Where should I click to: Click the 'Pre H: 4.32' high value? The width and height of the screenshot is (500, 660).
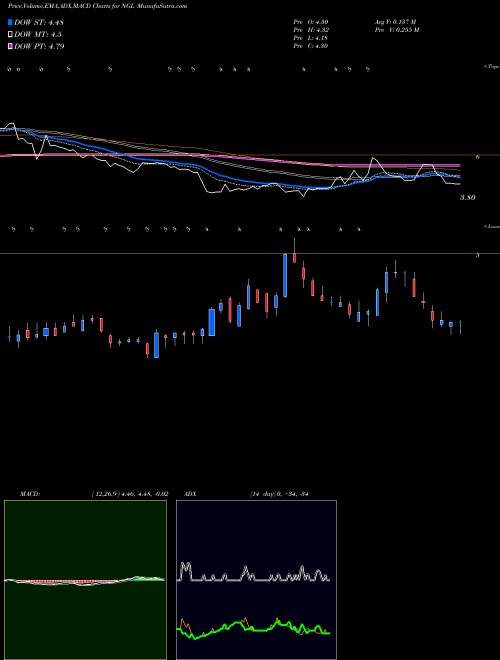click(x=311, y=30)
